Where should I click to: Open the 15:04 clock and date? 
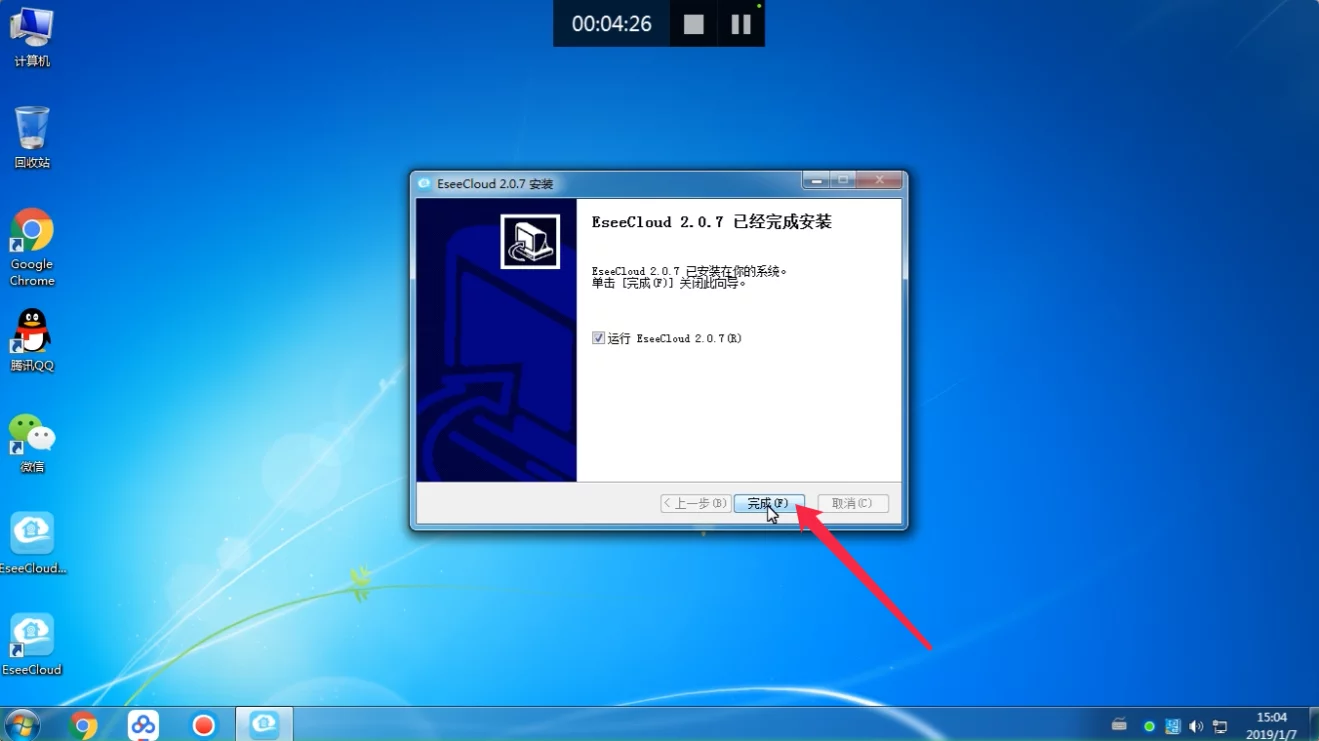[1272, 725]
